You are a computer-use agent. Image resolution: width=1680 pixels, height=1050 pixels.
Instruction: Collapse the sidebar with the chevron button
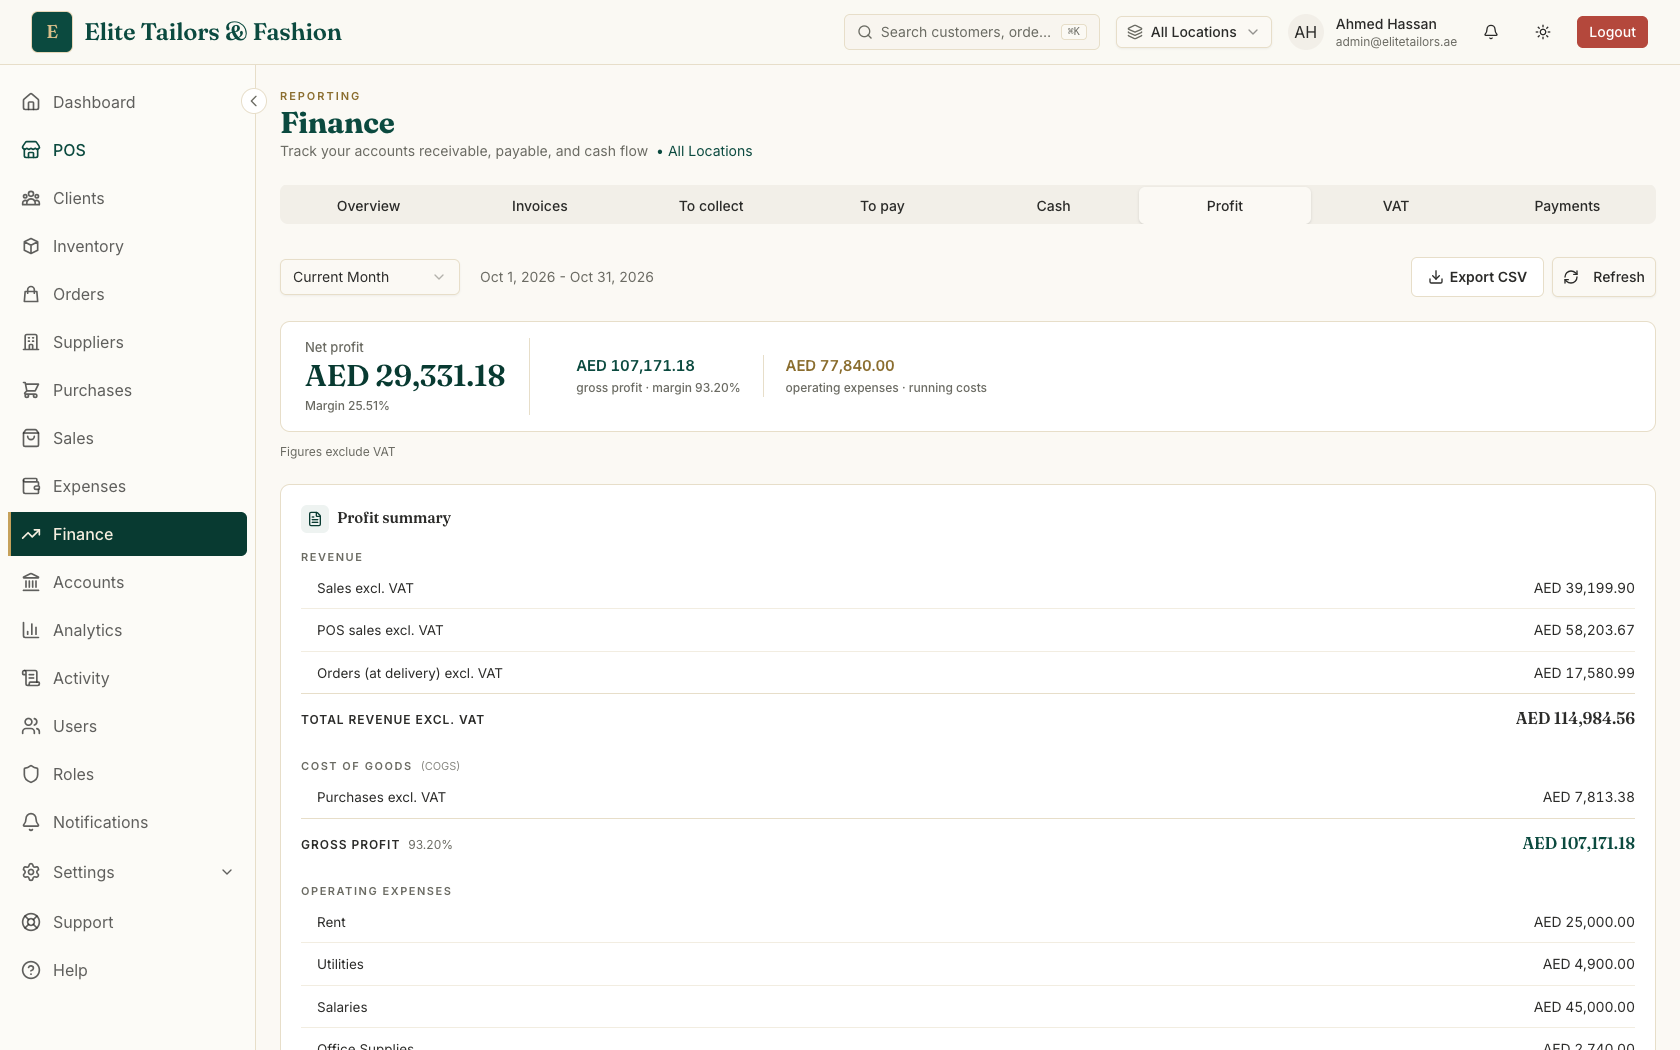coord(254,101)
